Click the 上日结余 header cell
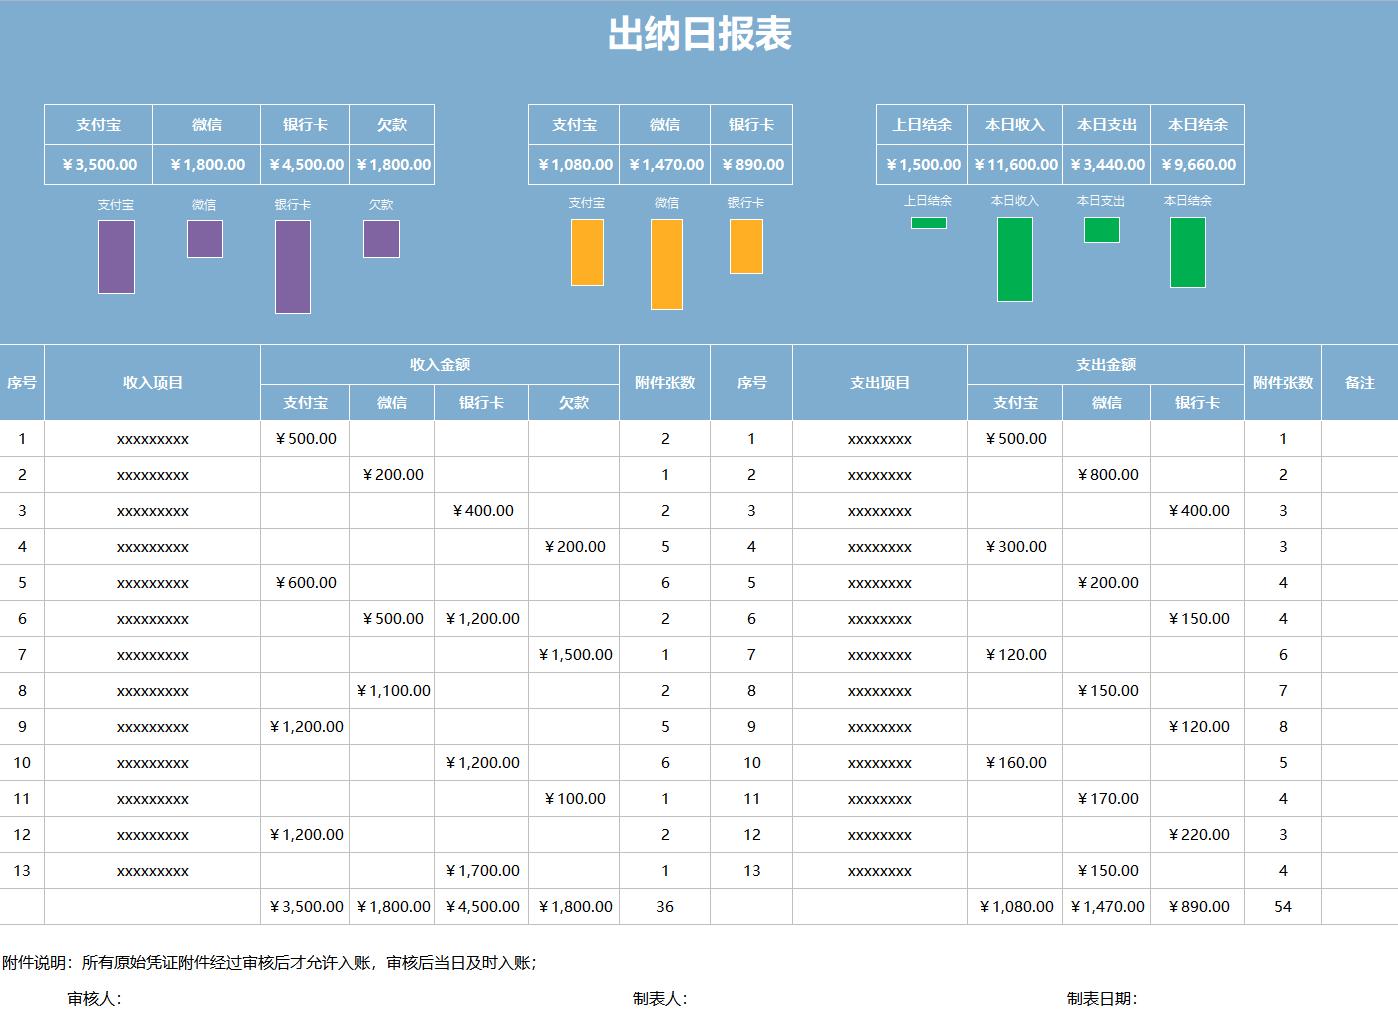This screenshot has height=1013, width=1398. pyautogui.click(x=919, y=124)
